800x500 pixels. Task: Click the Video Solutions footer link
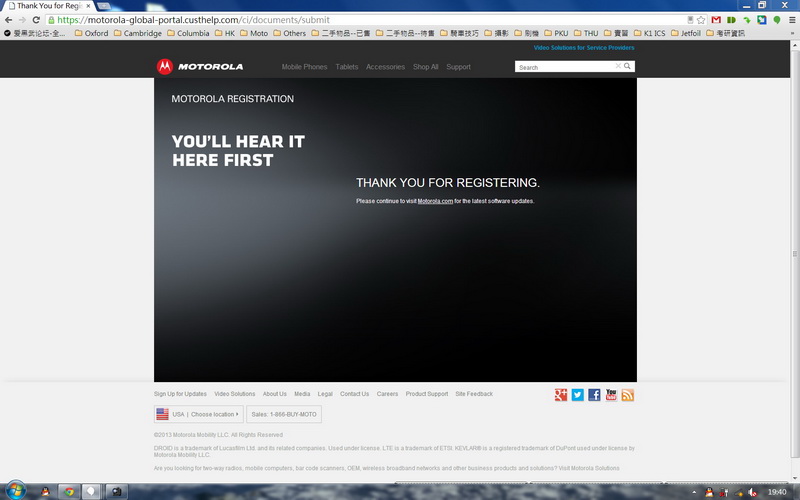tap(235, 394)
